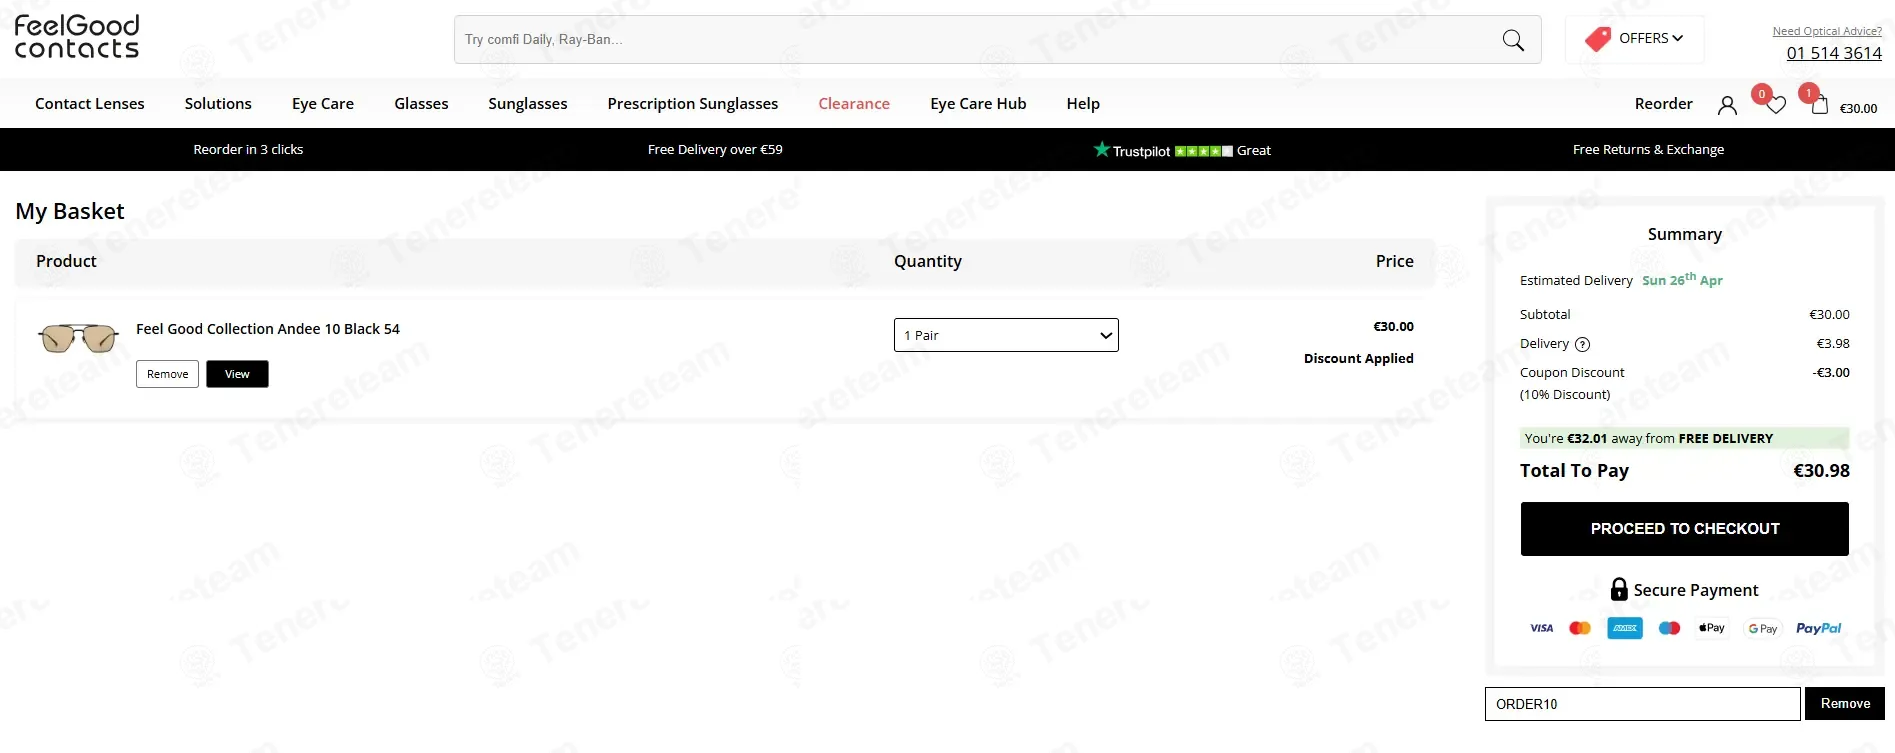Open the Sunglasses menu
The width and height of the screenshot is (1895, 753).
pos(528,104)
